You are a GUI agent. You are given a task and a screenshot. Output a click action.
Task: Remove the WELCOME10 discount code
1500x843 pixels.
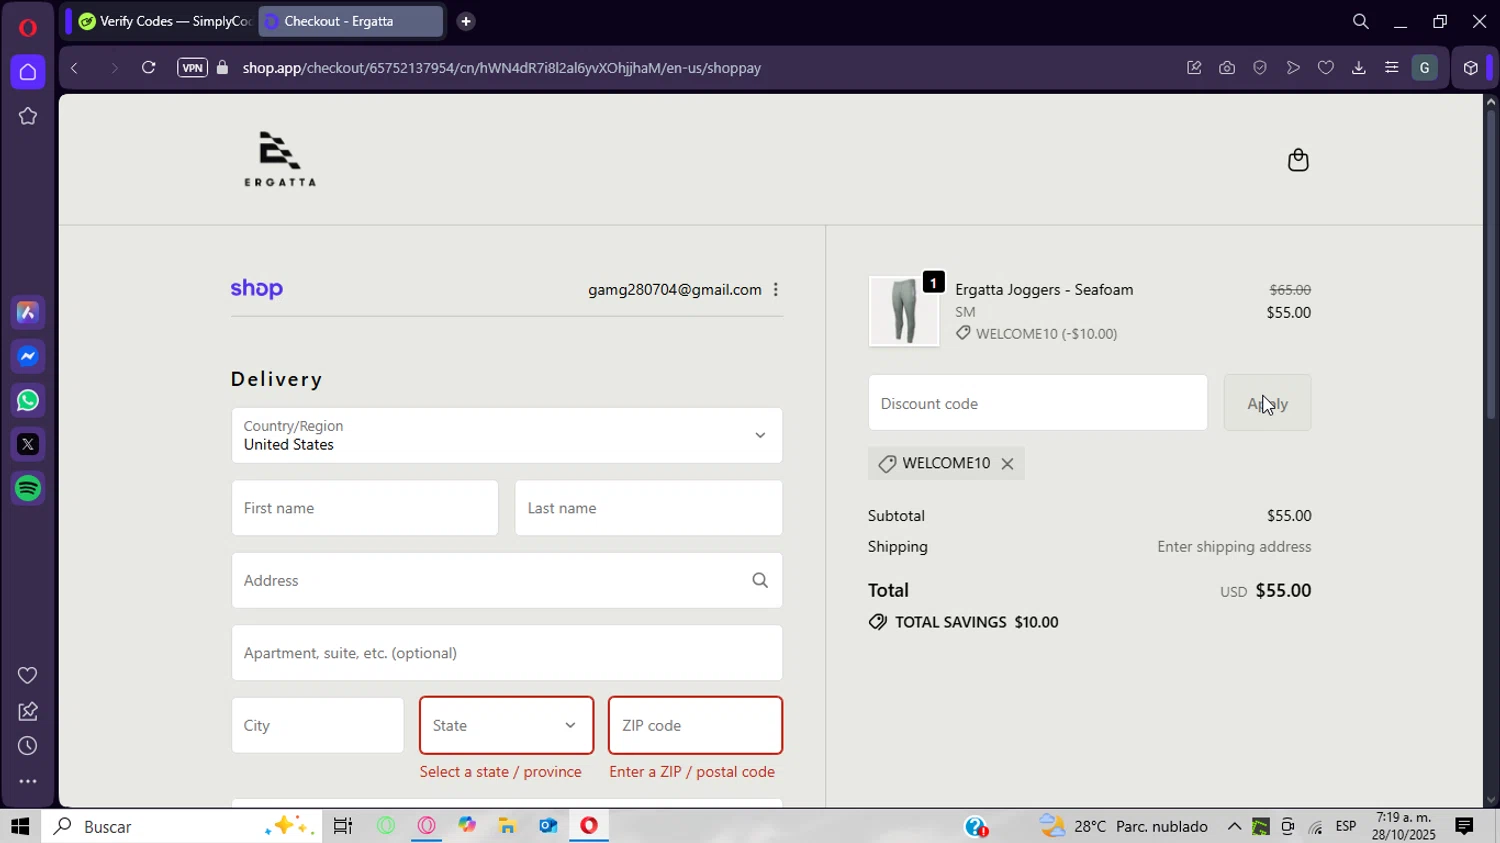pos(1007,464)
